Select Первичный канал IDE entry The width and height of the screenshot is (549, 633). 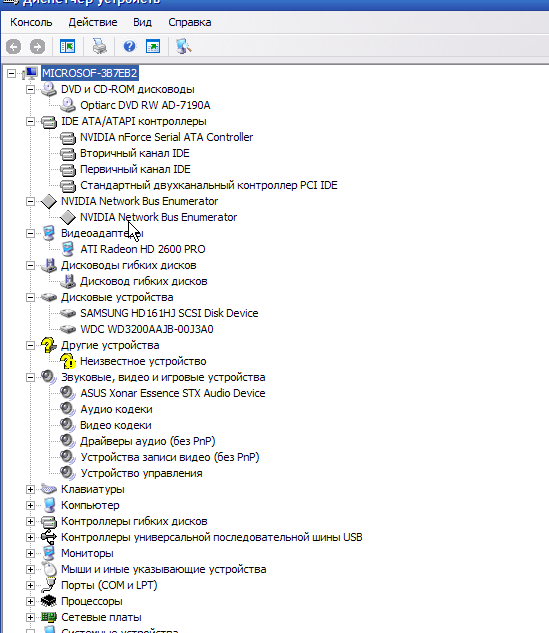135,169
